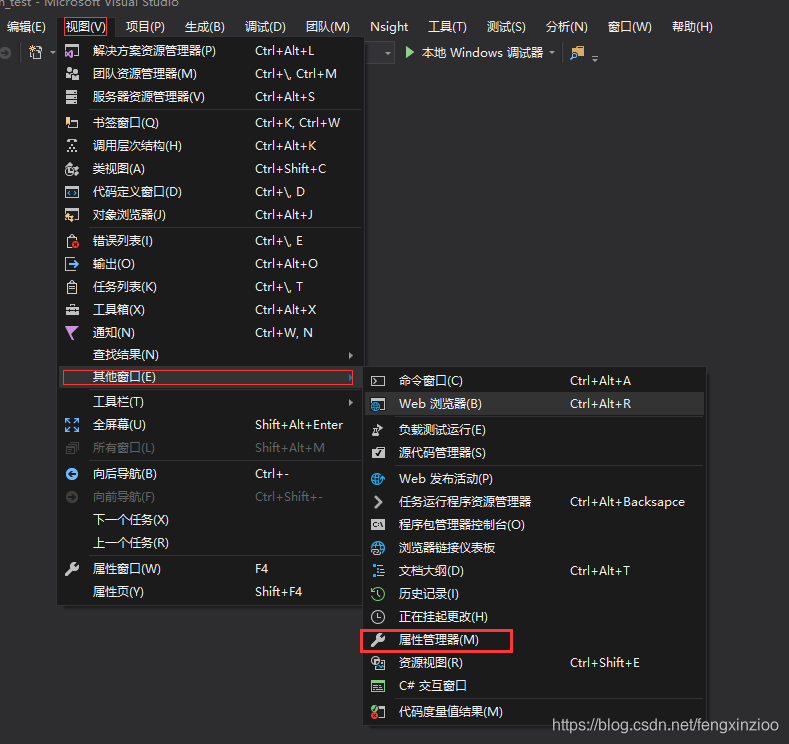Select 属性管理器(M) menu entry

coord(437,640)
